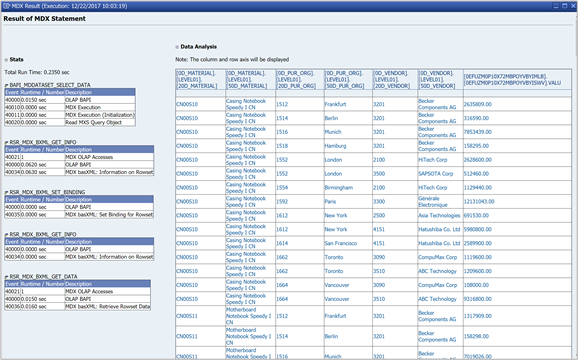Select the [50D_PUR_ORG] column header

348,79
